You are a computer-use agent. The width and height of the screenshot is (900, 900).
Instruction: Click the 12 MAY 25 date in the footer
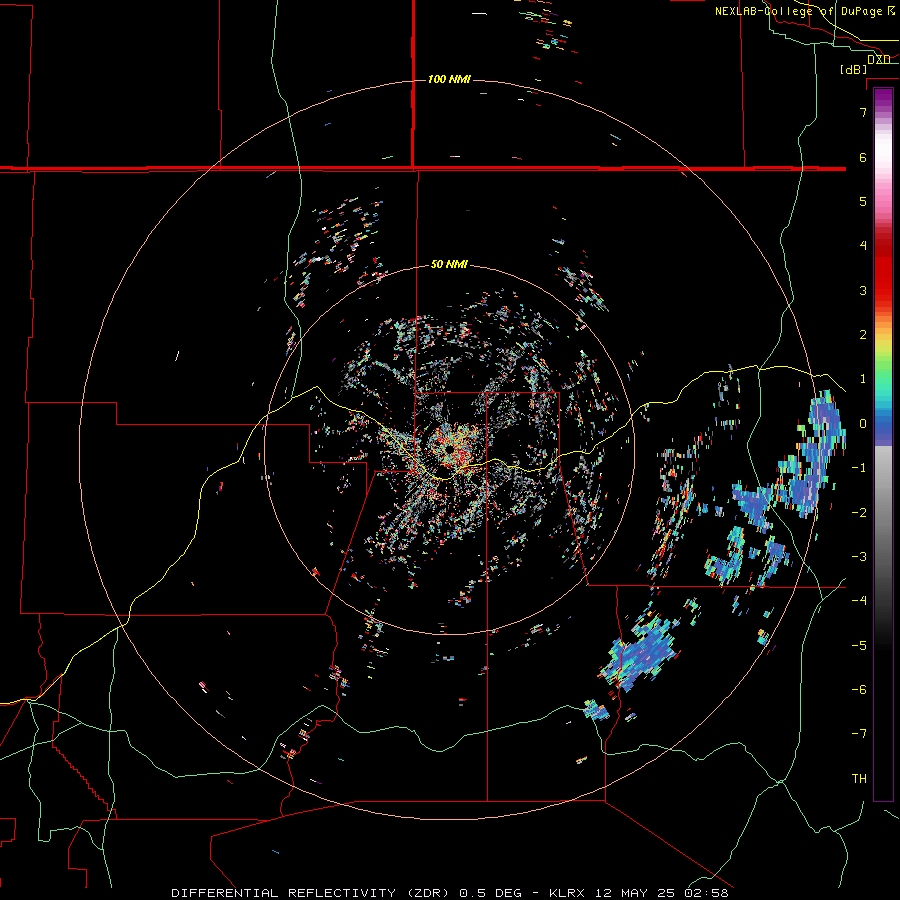pos(634,893)
